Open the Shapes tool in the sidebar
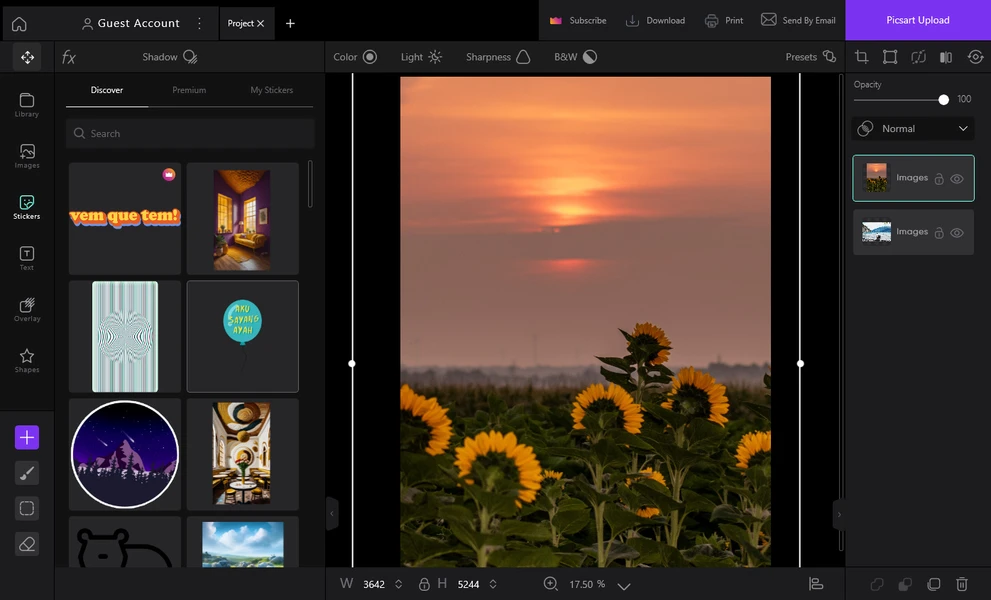991x600 pixels. 27,361
